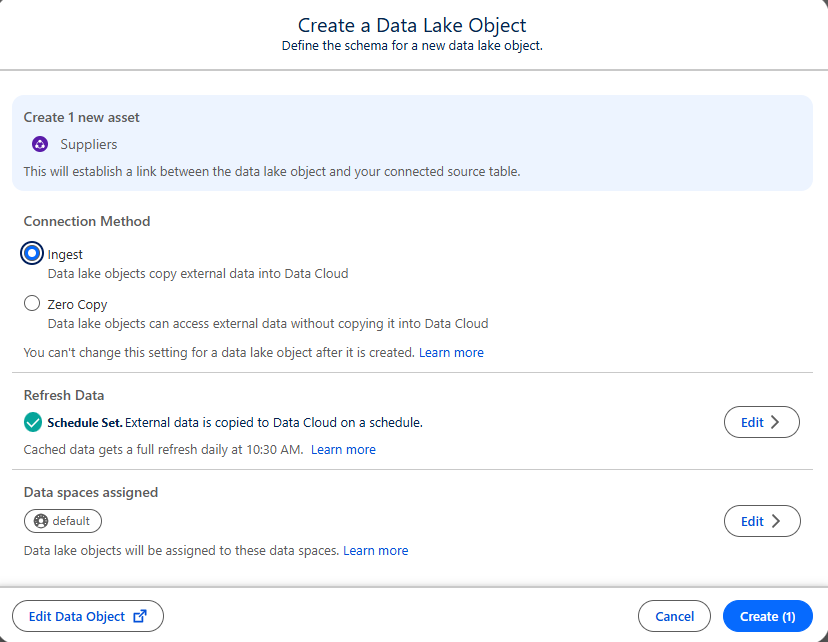Image resolution: width=828 pixels, height=642 pixels.
Task: Click the purple Suppliers asset icon
Action: [x=40, y=144]
